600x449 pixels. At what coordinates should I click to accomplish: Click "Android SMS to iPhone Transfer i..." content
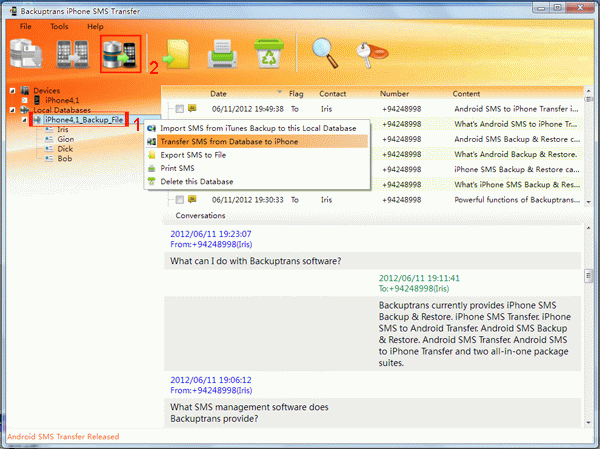coord(516,109)
